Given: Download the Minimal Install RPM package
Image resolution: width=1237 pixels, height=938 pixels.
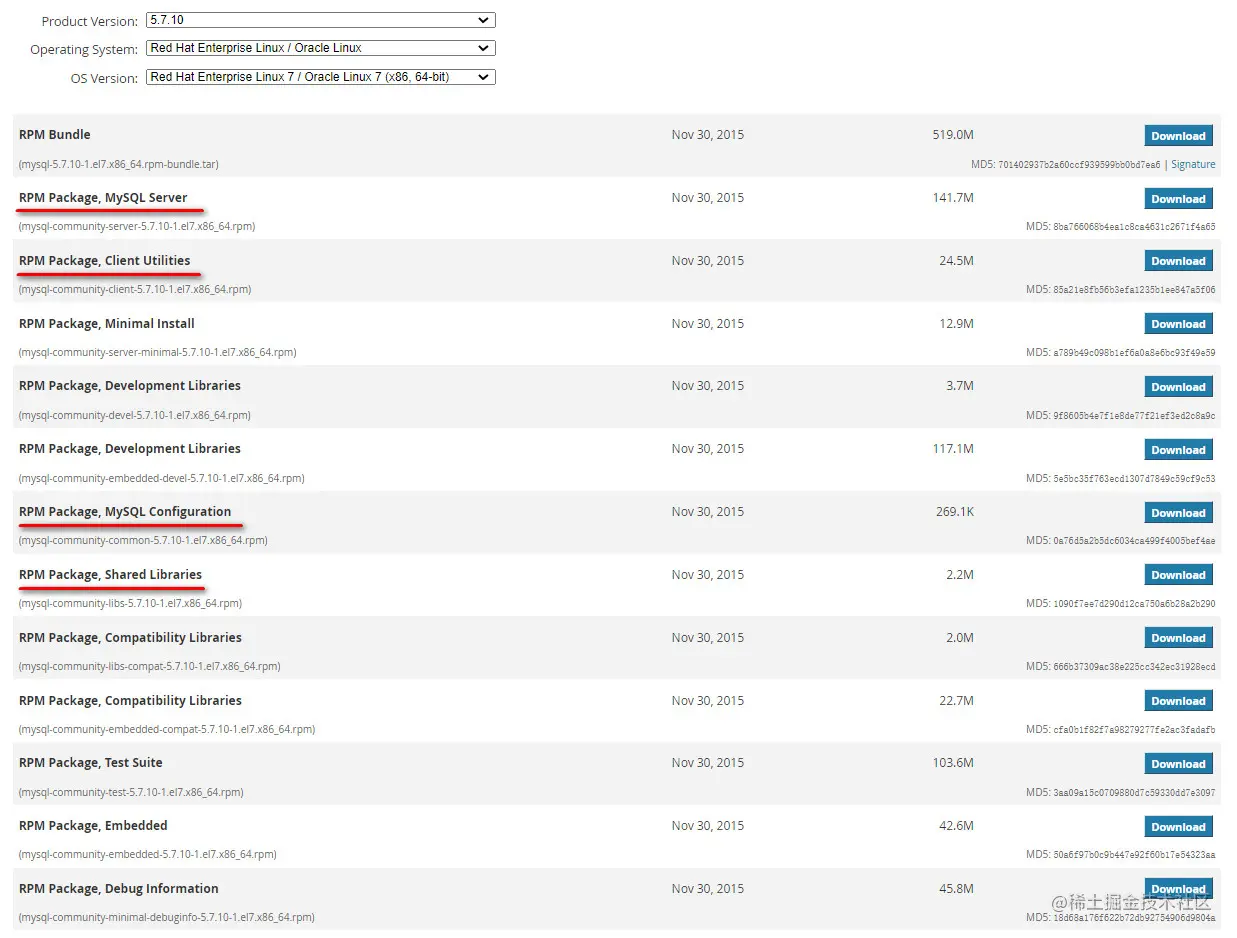Looking at the screenshot, I should [x=1178, y=324].
